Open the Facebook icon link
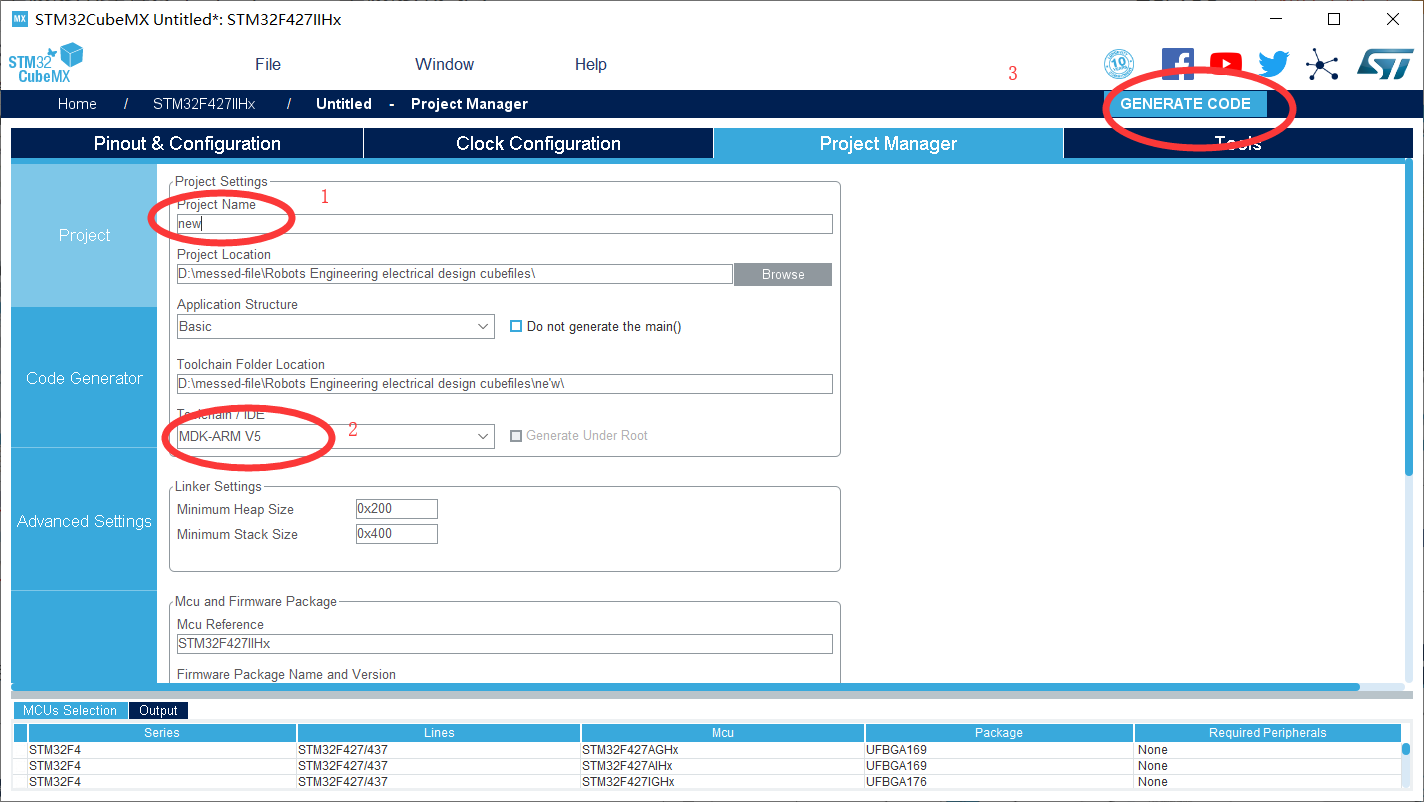 (x=1177, y=65)
